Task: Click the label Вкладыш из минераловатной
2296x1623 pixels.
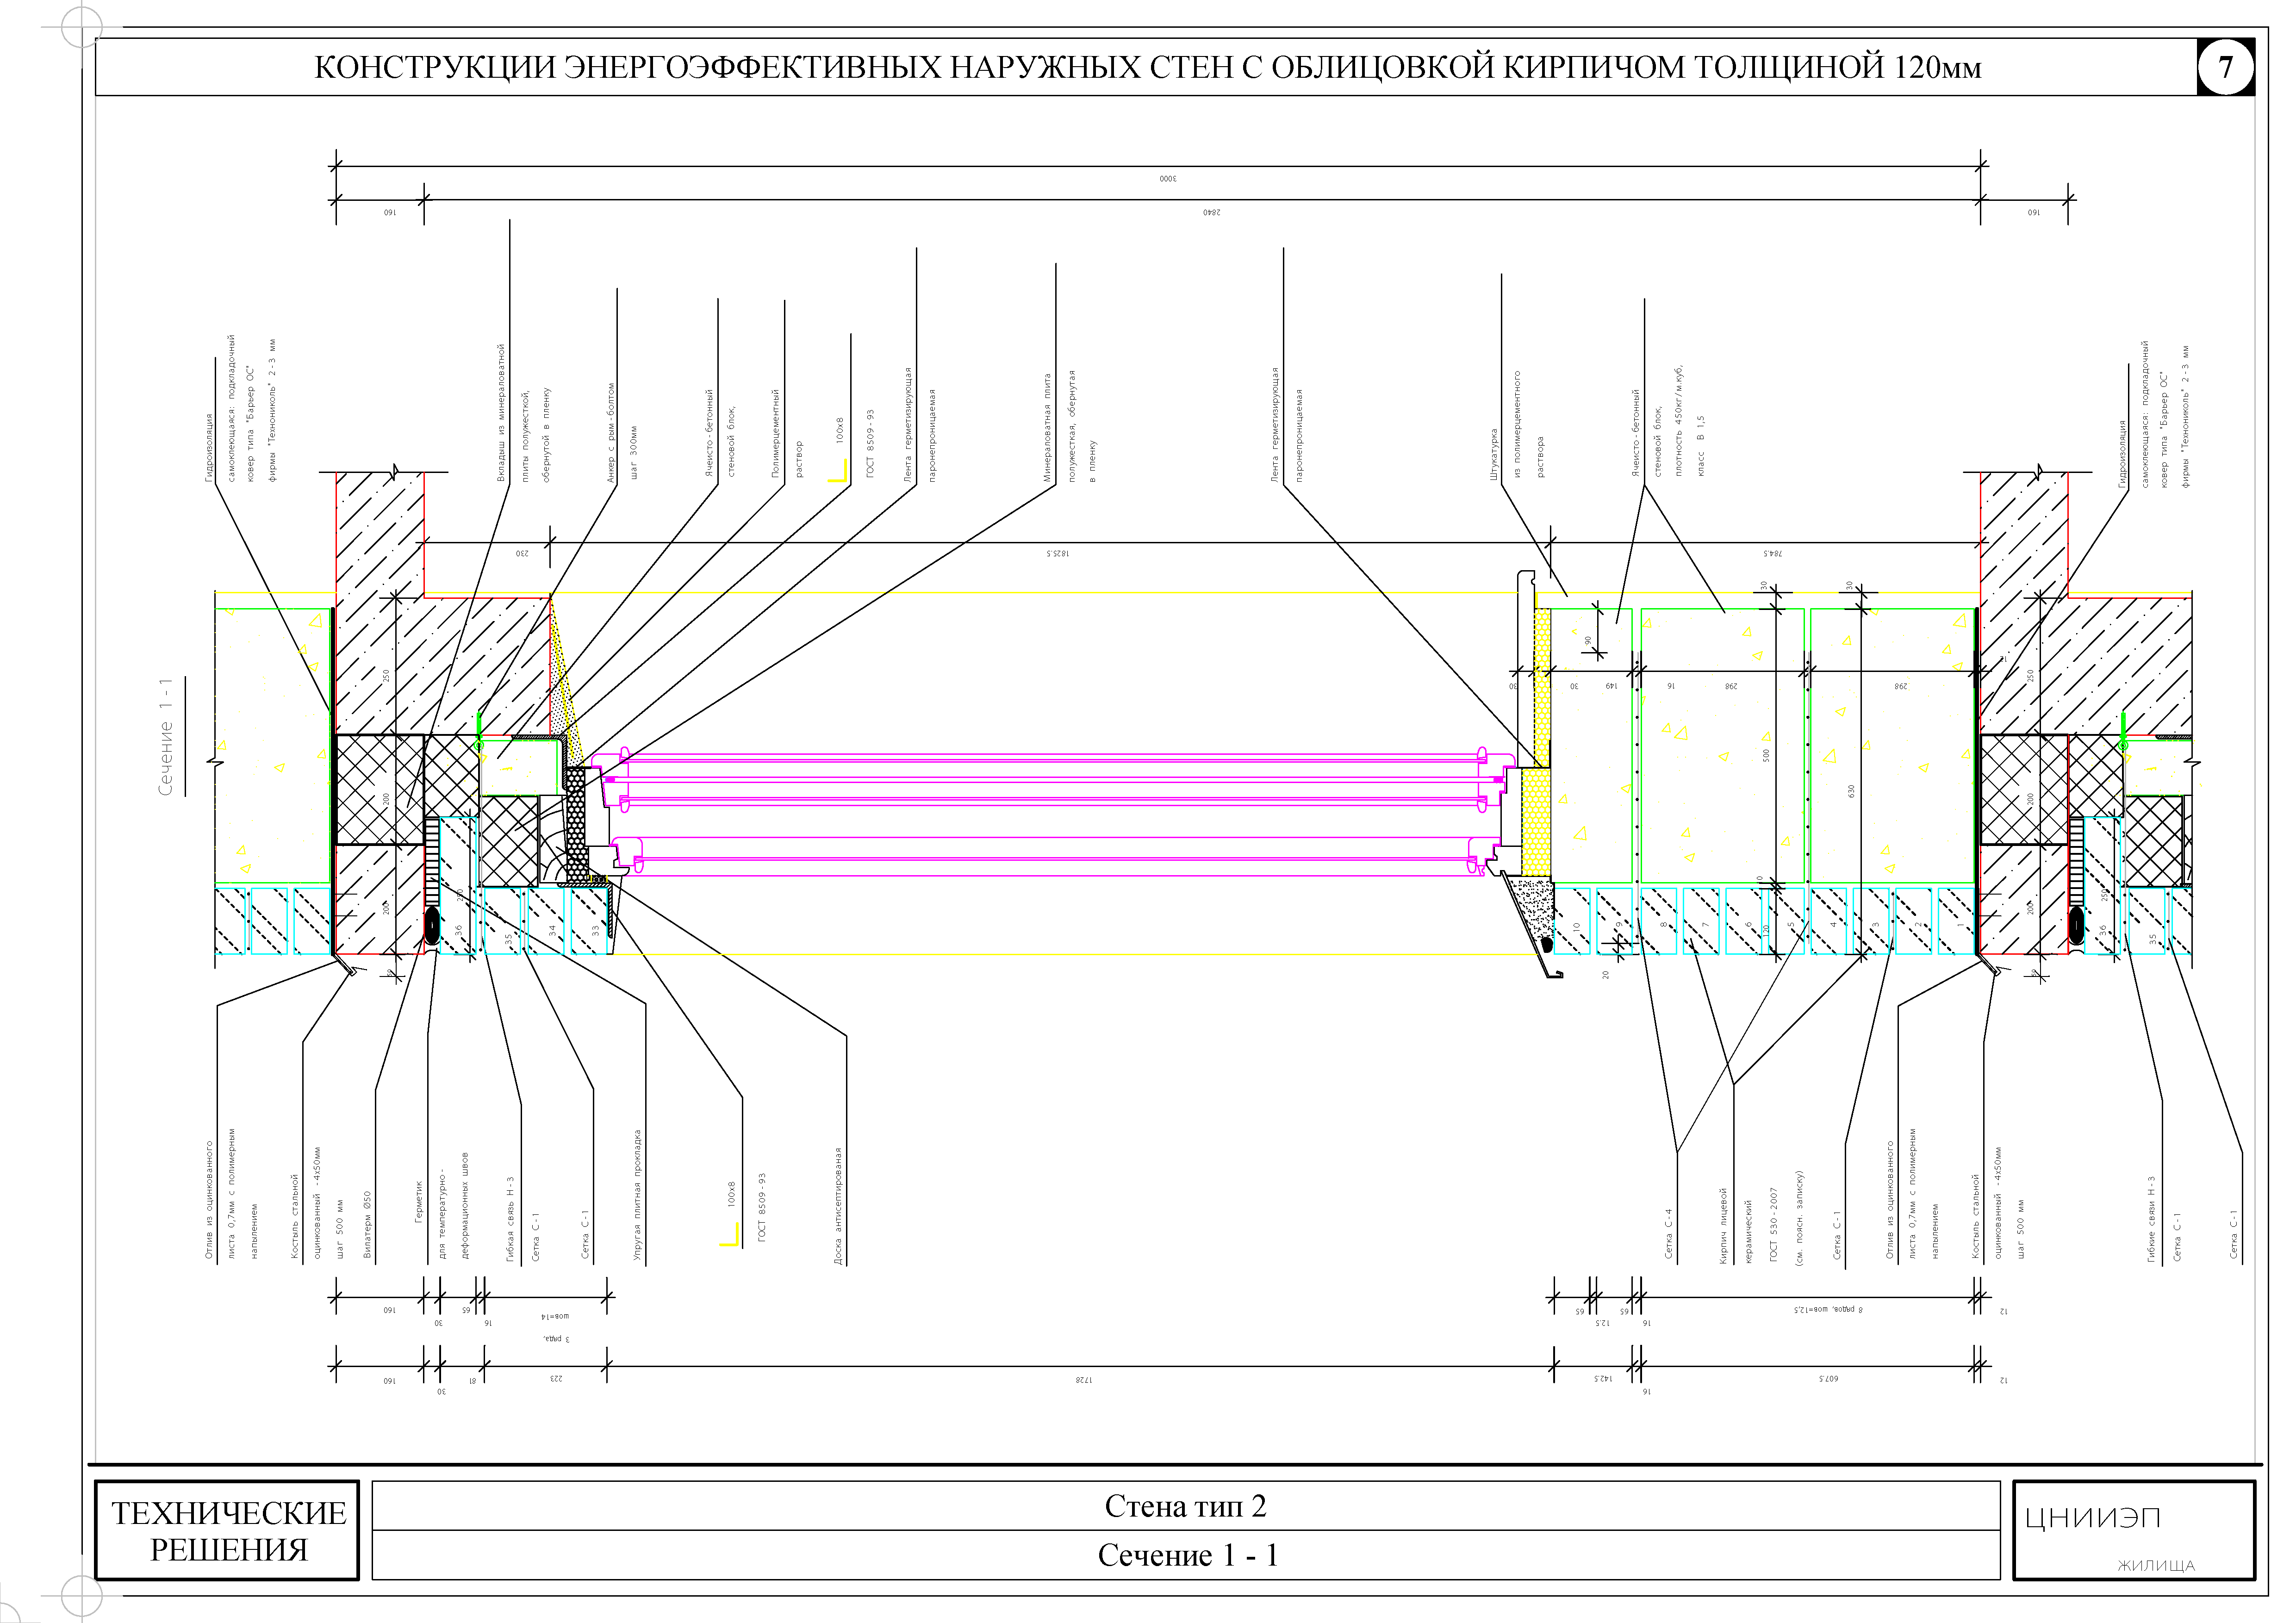Action: click(x=502, y=413)
